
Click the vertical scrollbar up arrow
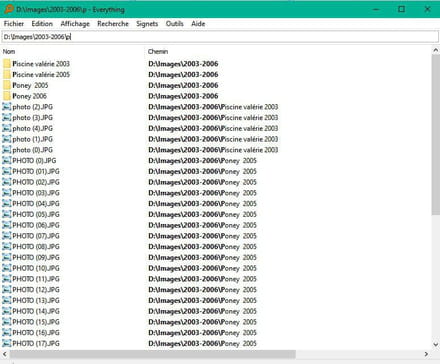click(436, 50)
